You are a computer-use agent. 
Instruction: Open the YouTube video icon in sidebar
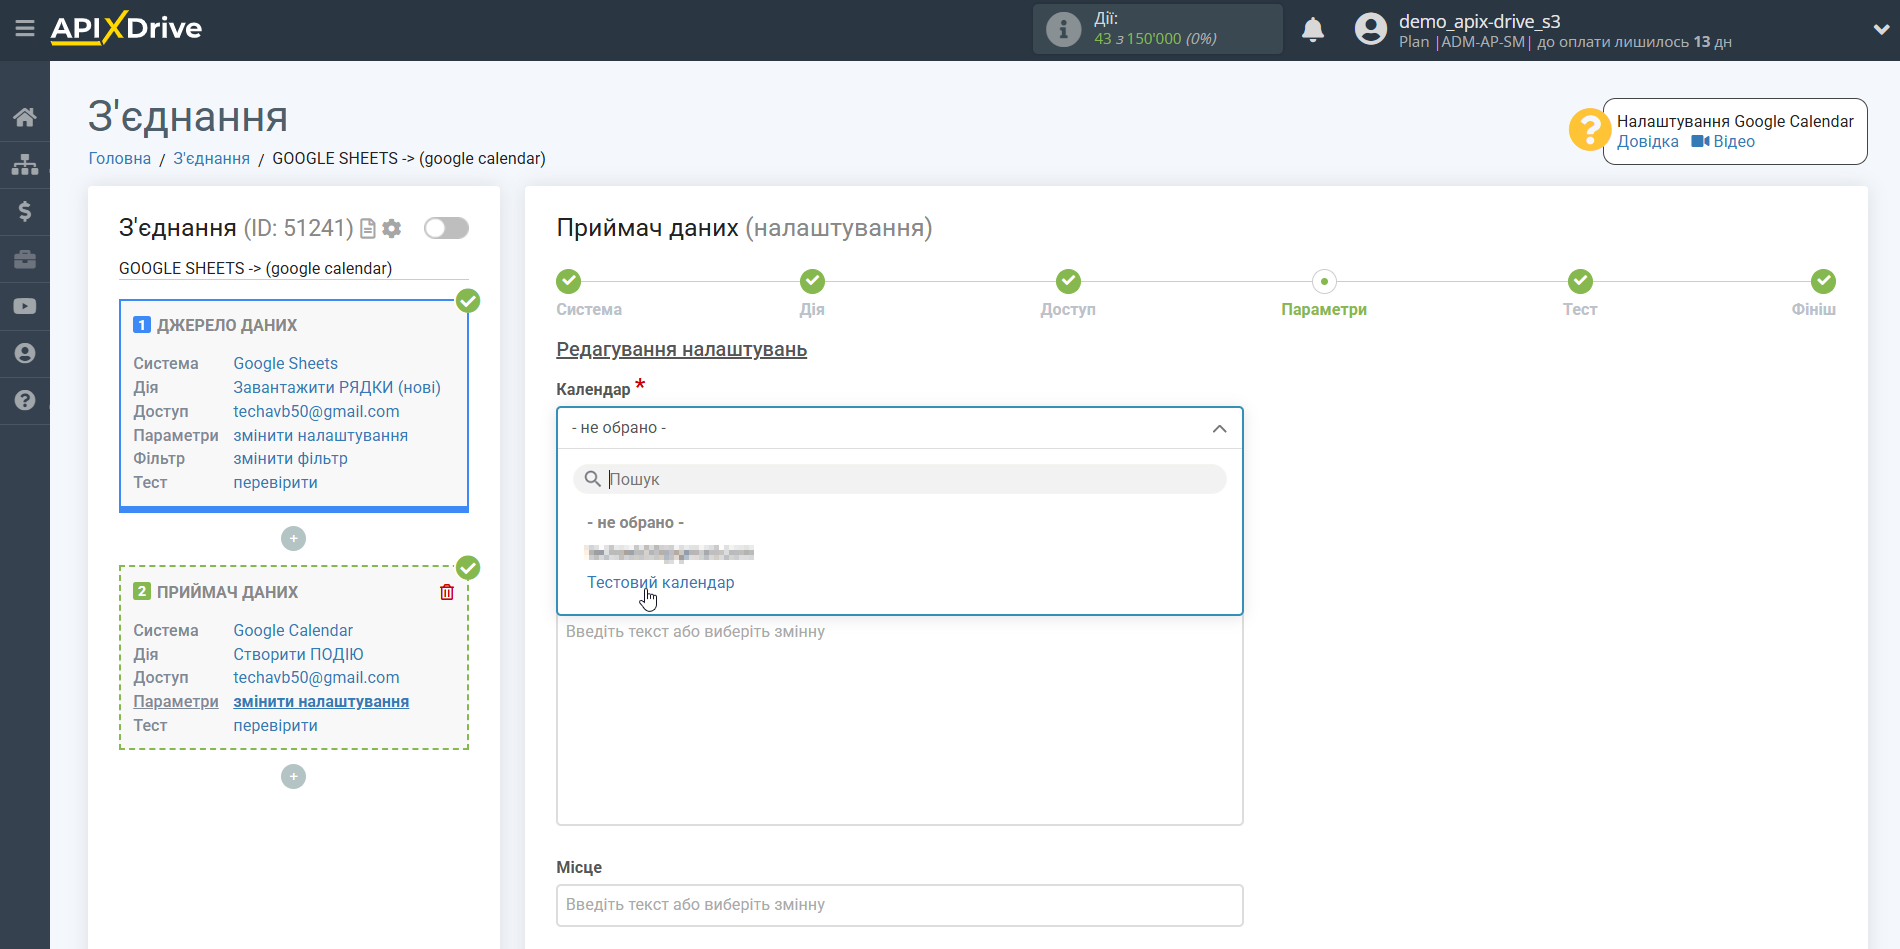25,306
